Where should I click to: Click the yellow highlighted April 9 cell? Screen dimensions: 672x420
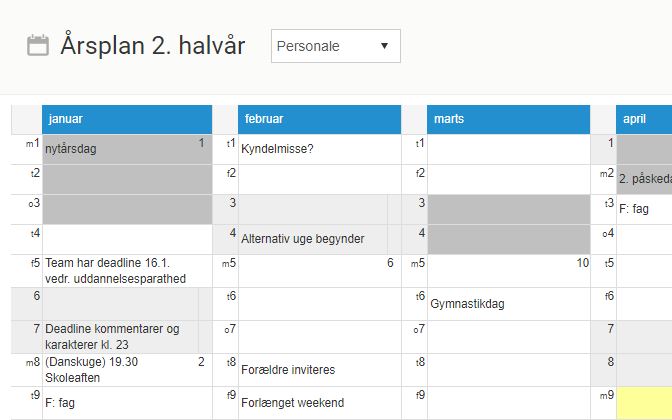tap(644, 403)
